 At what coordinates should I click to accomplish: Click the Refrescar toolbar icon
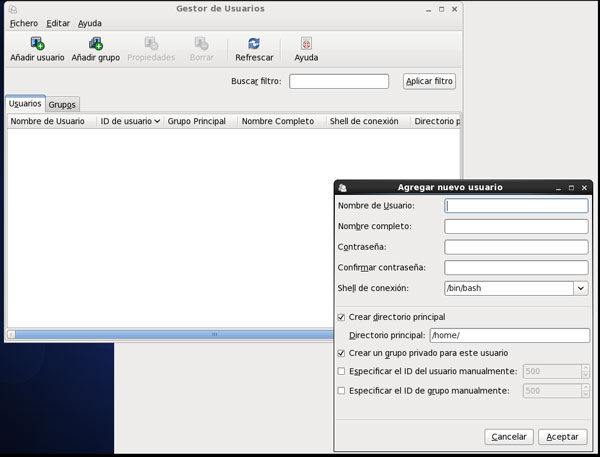254,43
